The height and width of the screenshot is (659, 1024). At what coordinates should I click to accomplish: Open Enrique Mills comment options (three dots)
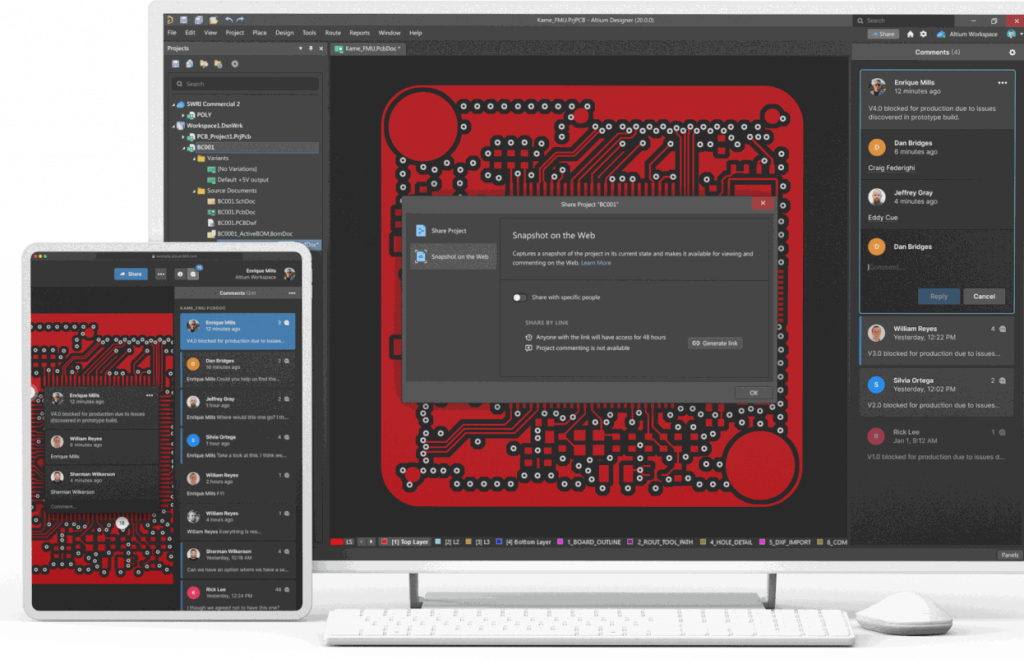tap(1002, 83)
